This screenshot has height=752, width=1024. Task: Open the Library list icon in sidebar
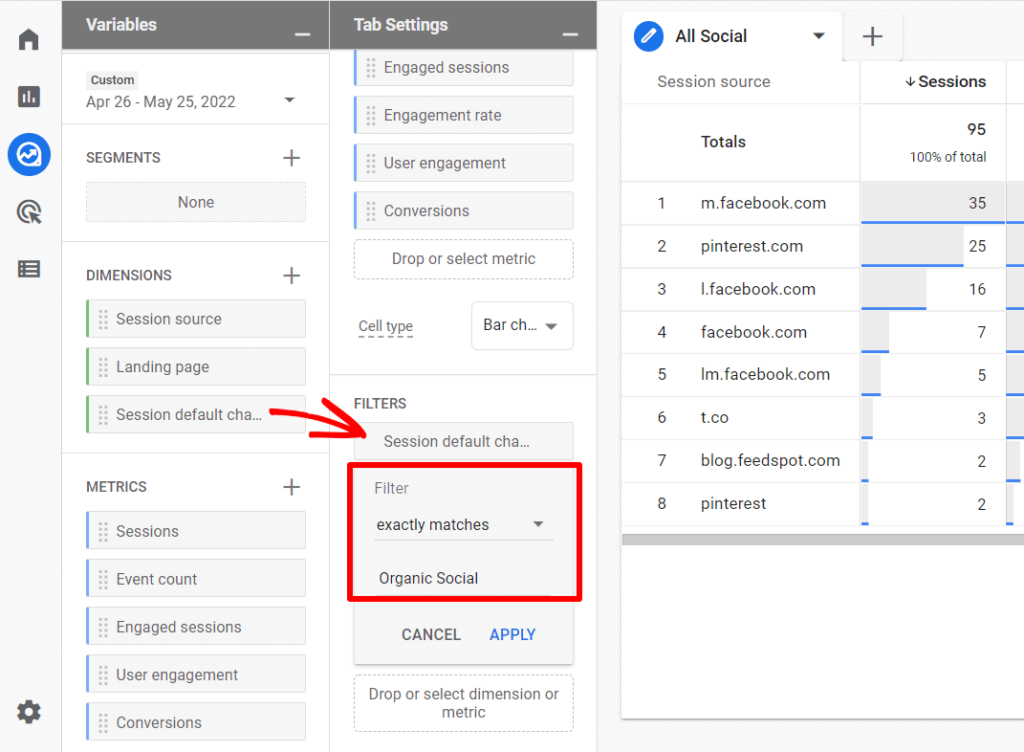click(28, 269)
